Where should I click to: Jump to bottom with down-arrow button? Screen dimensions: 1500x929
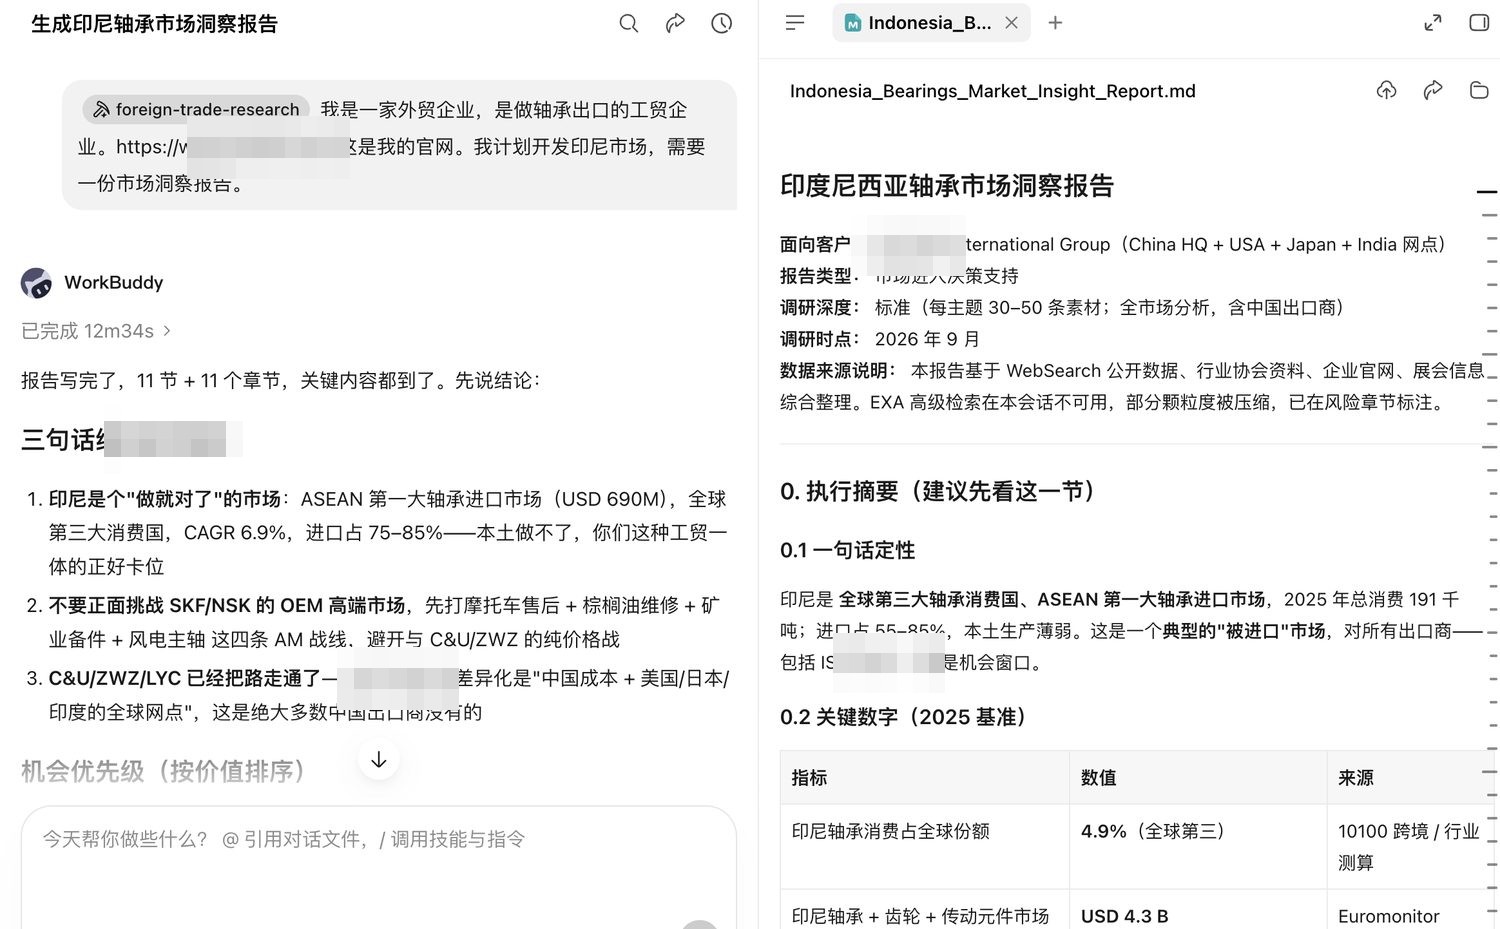(x=379, y=760)
